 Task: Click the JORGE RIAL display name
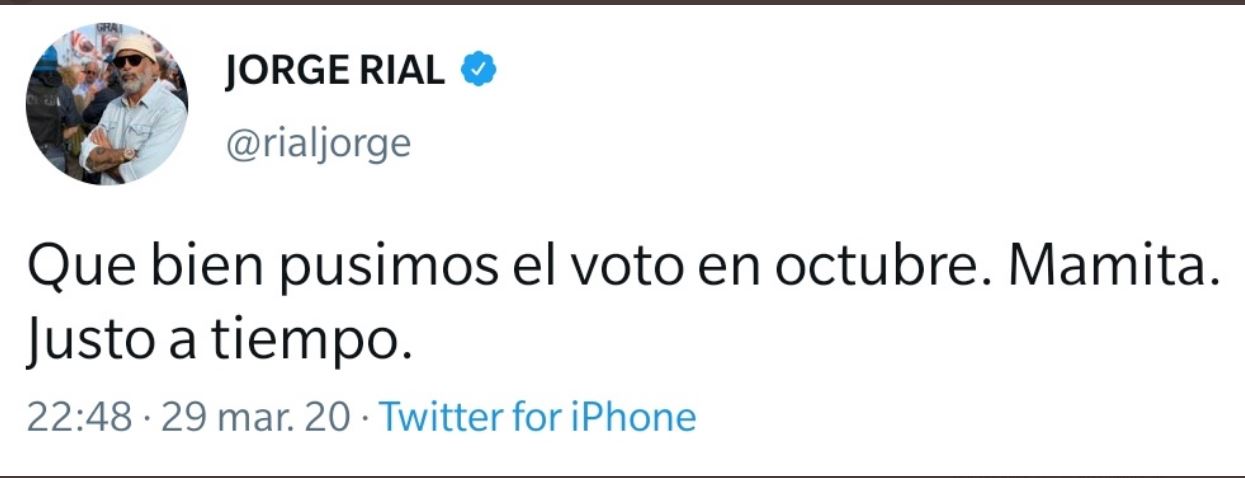point(336,72)
